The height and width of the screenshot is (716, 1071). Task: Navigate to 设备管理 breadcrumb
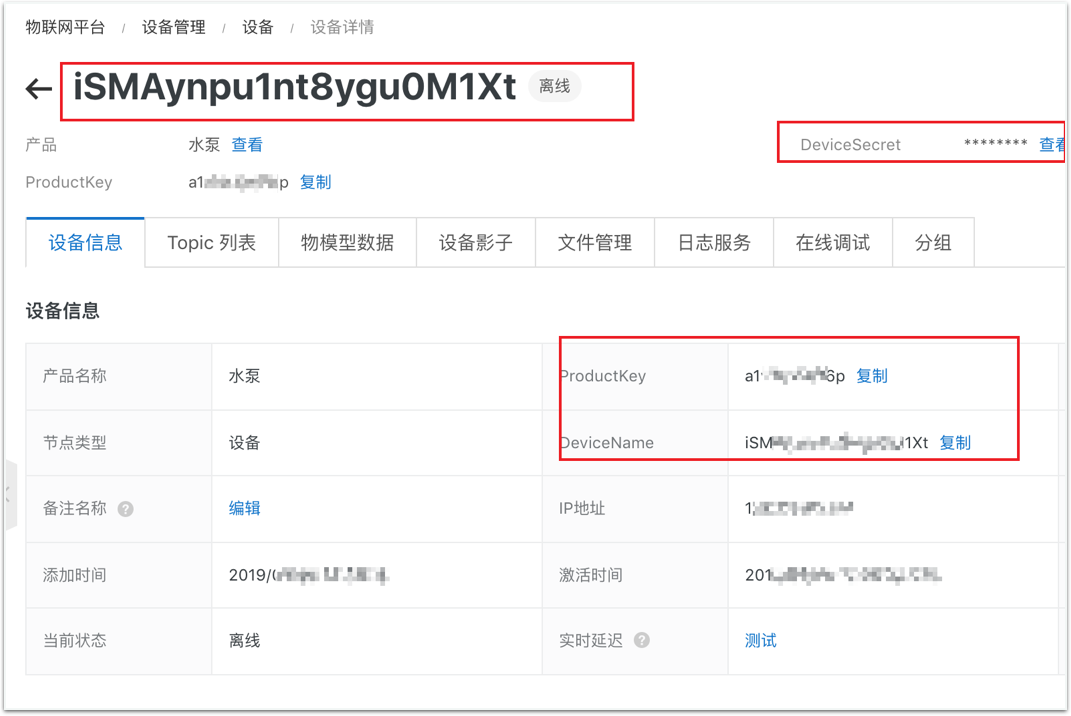173,27
